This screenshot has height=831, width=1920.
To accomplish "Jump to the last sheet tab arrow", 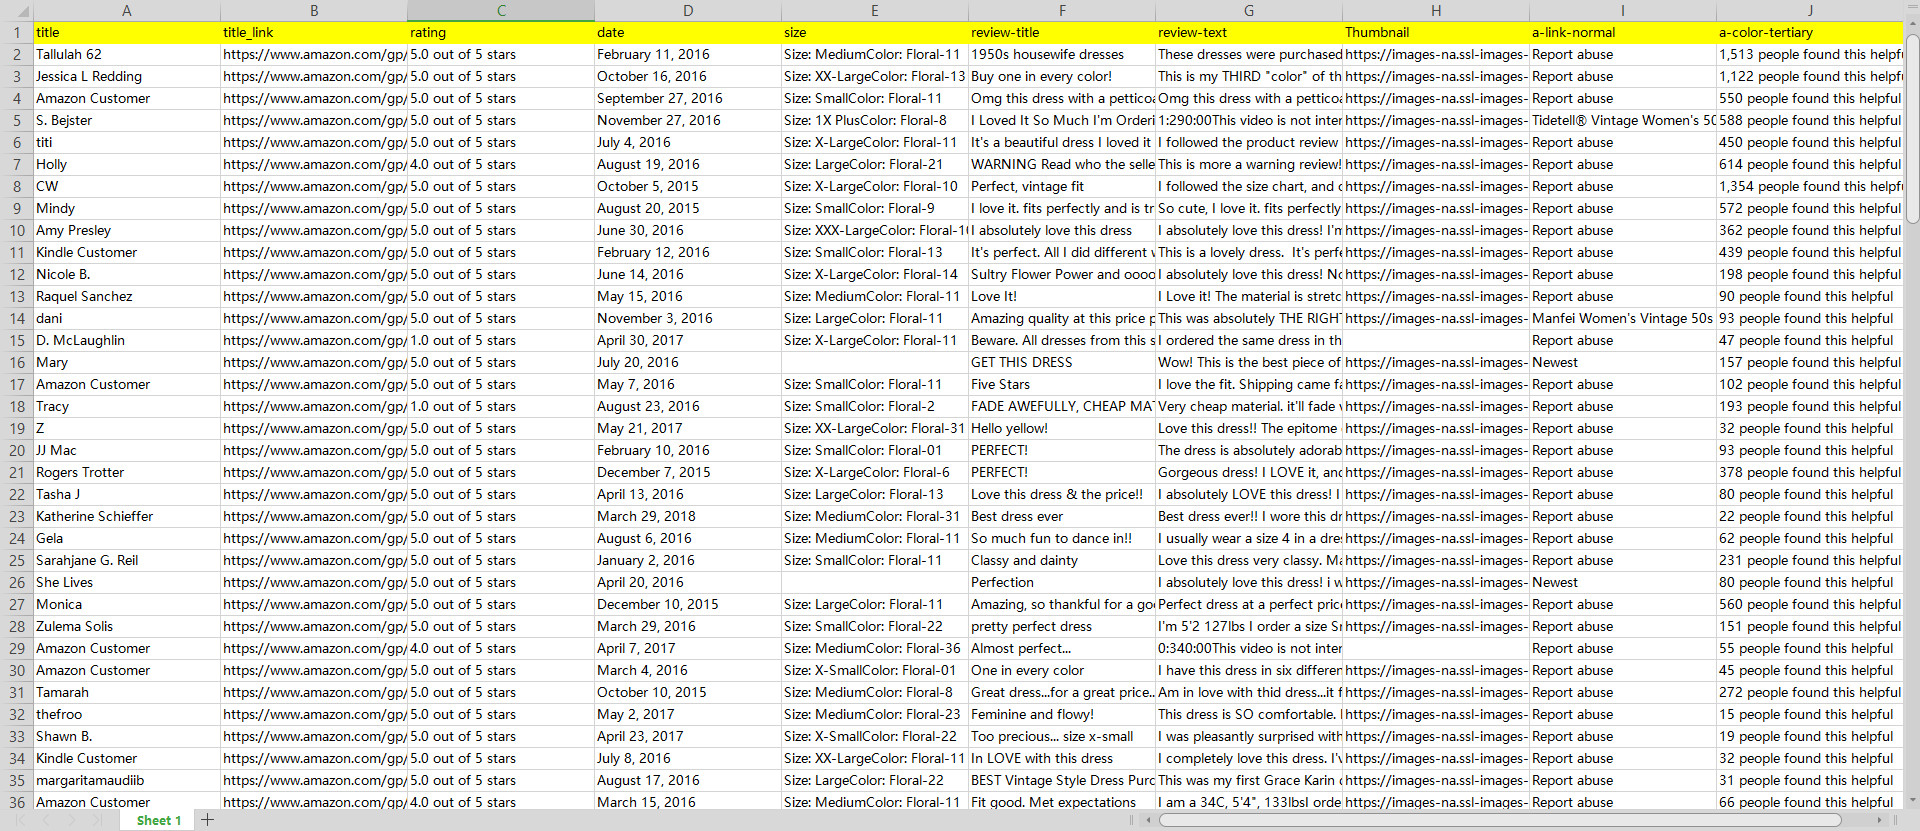I will point(97,820).
